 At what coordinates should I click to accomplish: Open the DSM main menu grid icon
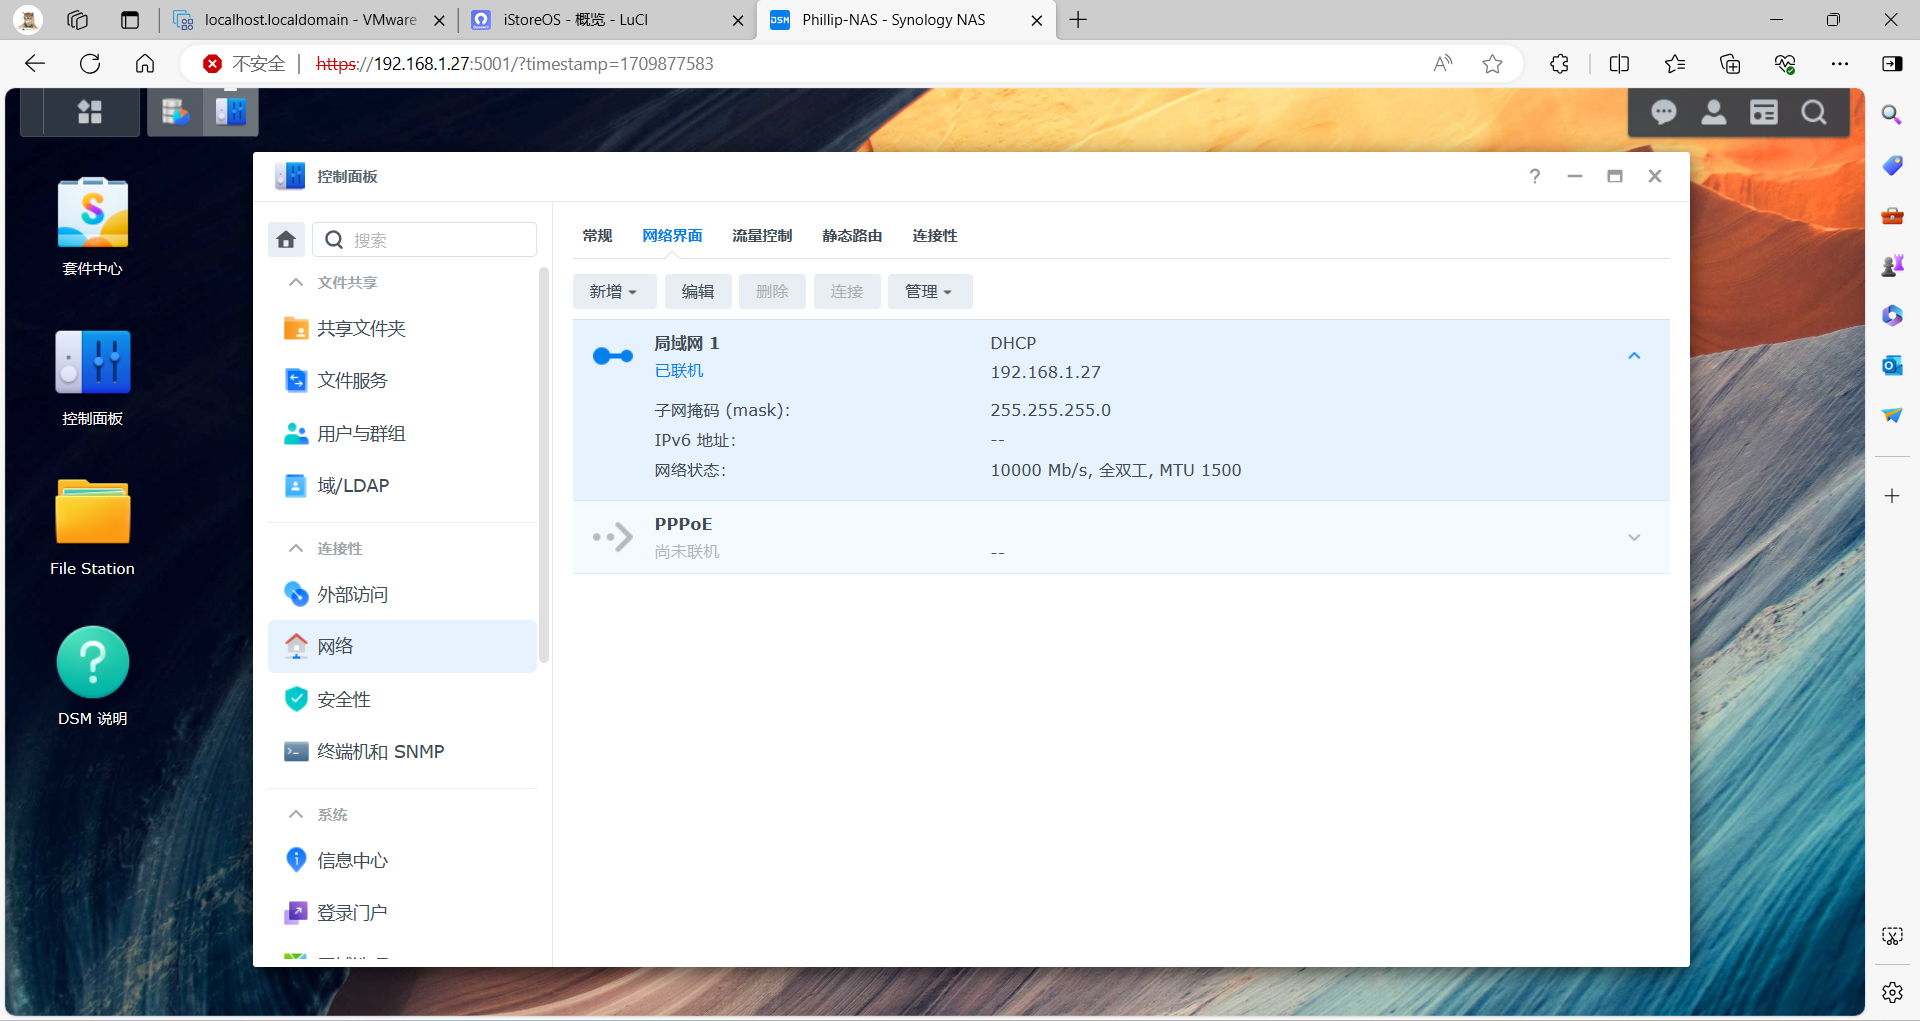tap(89, 112)
